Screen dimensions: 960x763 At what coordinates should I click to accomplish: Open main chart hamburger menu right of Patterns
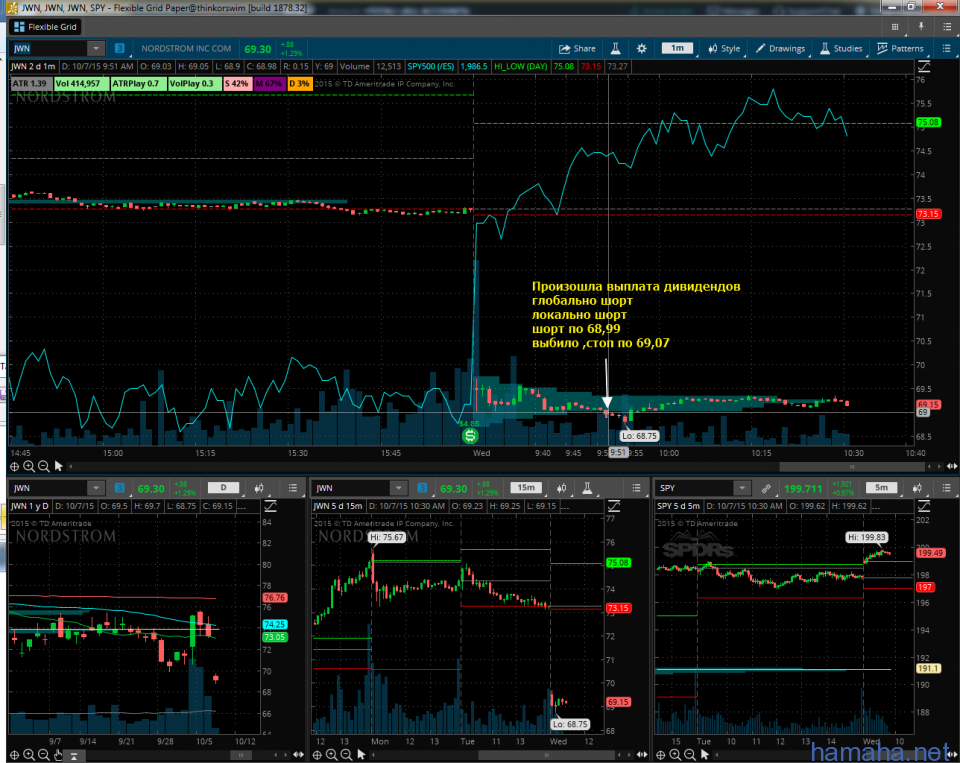(x=946, y=48)
